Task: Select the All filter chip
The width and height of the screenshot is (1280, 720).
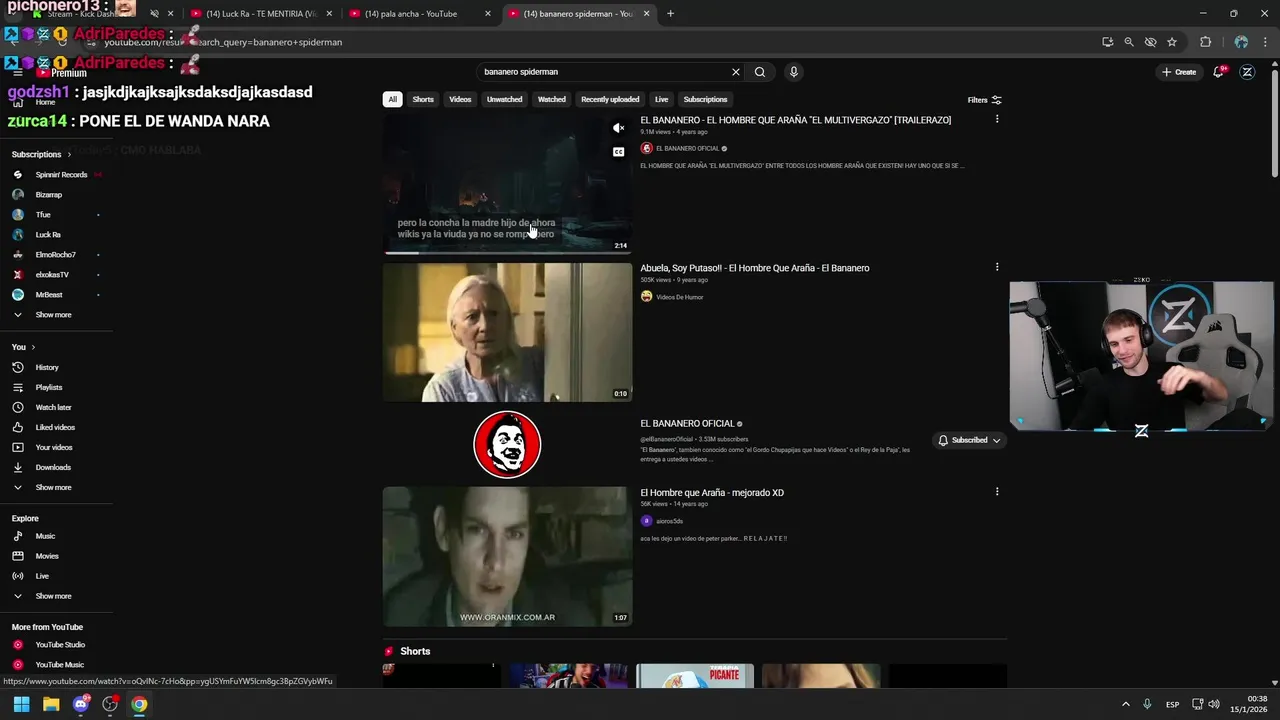Action: 393,99
